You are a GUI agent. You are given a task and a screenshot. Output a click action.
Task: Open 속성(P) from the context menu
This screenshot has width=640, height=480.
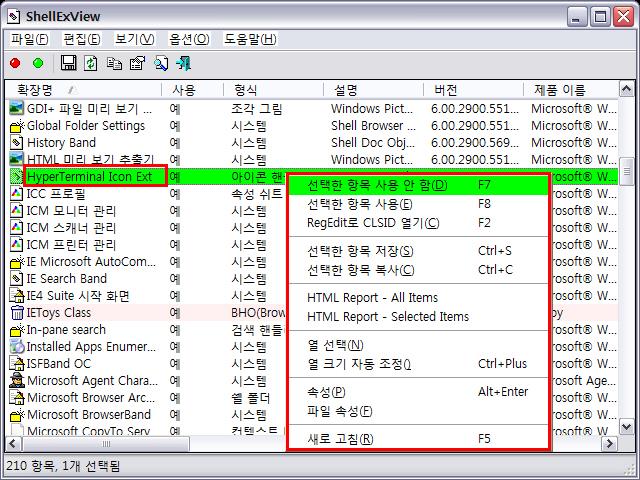(418, 392)
